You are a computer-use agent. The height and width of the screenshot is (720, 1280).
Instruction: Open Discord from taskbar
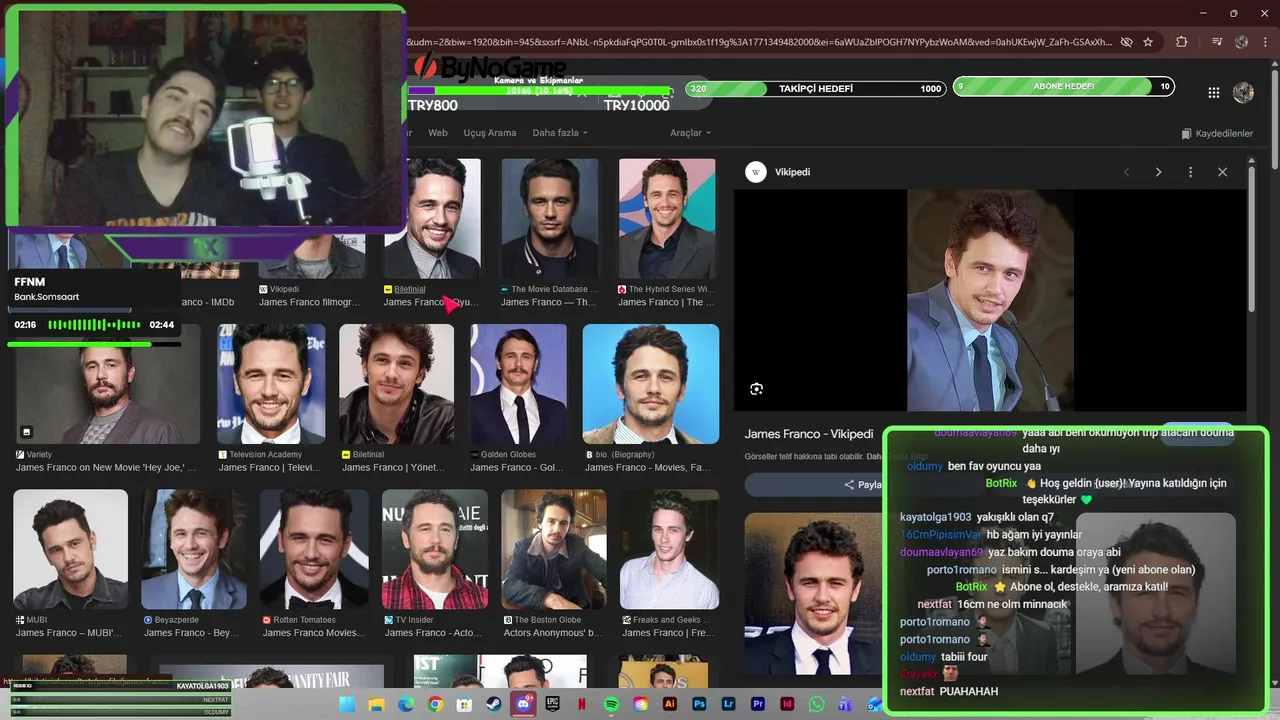pyautogui.click(x=523, y=704)
